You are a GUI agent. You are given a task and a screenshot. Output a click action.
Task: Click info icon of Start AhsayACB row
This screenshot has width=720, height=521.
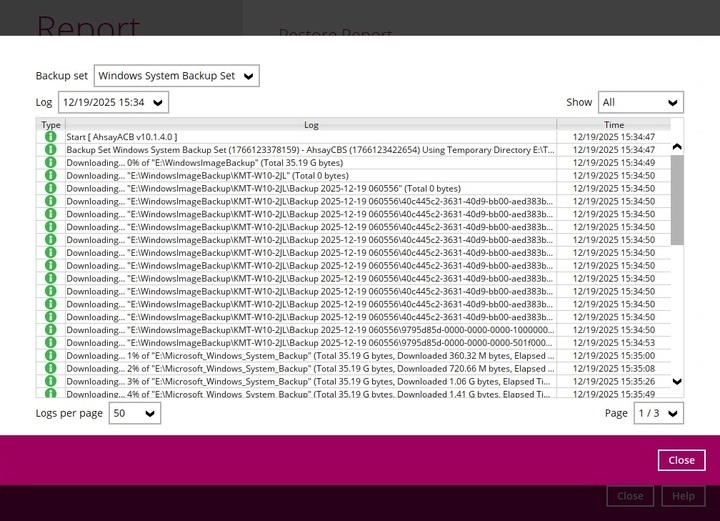tap(51, 137)
